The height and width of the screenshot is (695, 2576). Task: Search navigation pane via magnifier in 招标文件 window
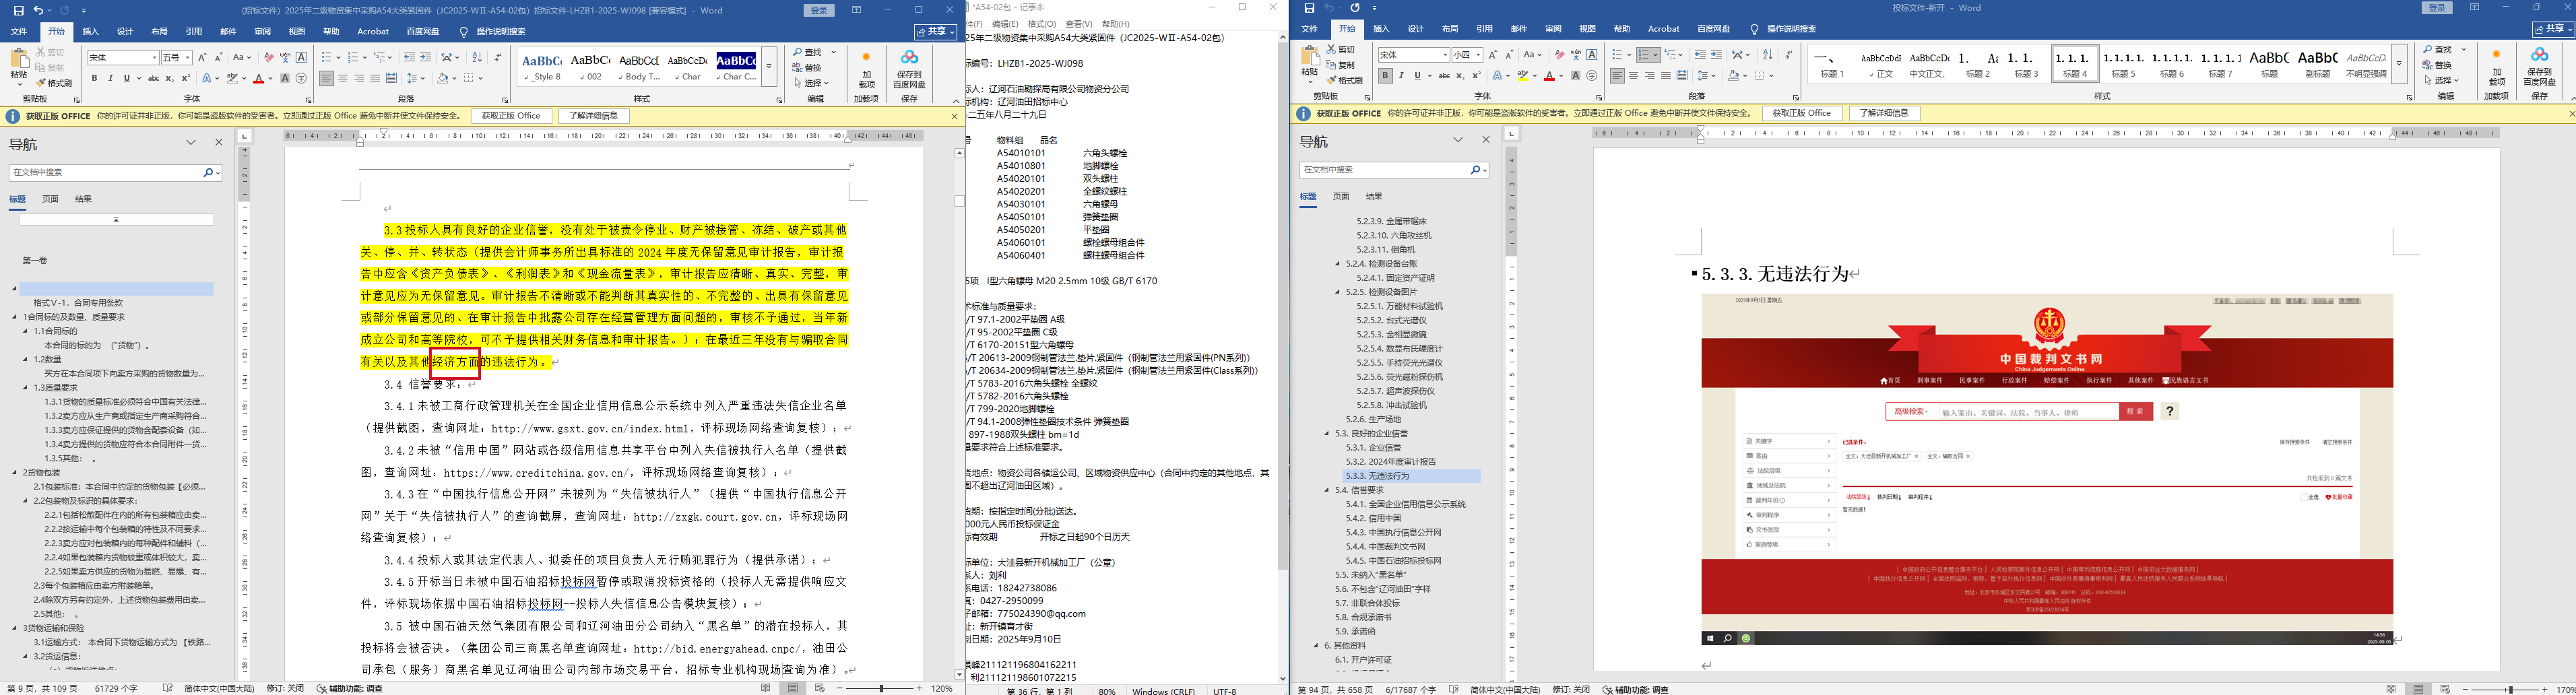click(x=209, y=173)
